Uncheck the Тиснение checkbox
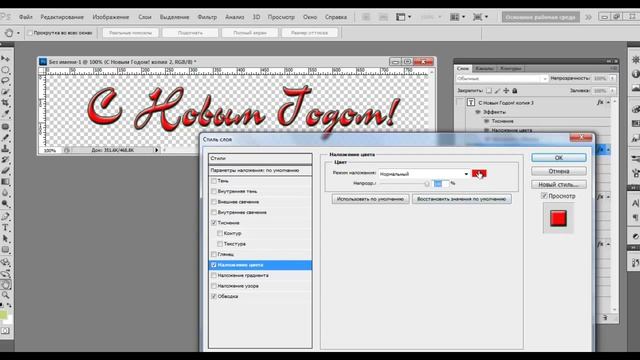Screen dimensions: 640x360 coord(214,223)
